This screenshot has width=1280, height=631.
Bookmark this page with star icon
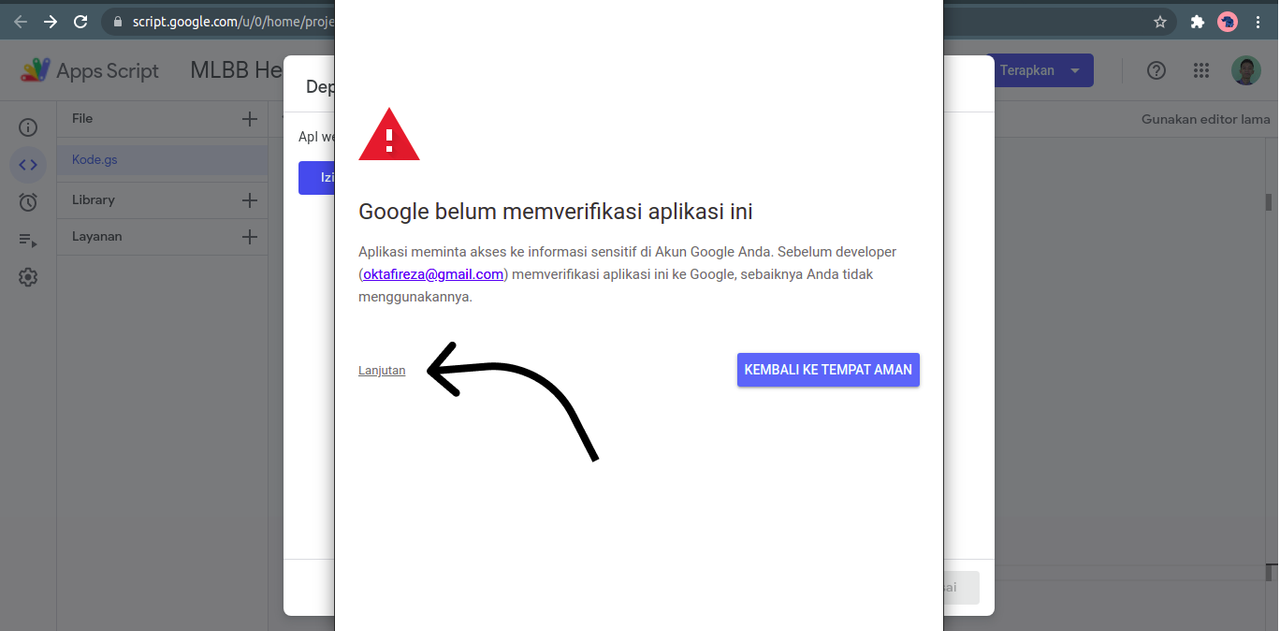click(1160, 21)
